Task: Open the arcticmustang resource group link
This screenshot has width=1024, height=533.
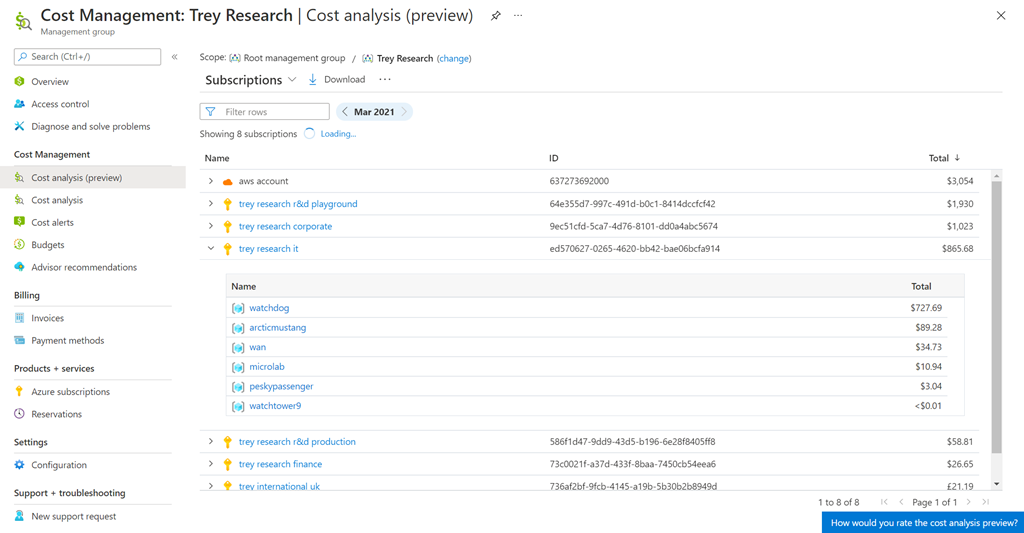Action: pos(278,327)
